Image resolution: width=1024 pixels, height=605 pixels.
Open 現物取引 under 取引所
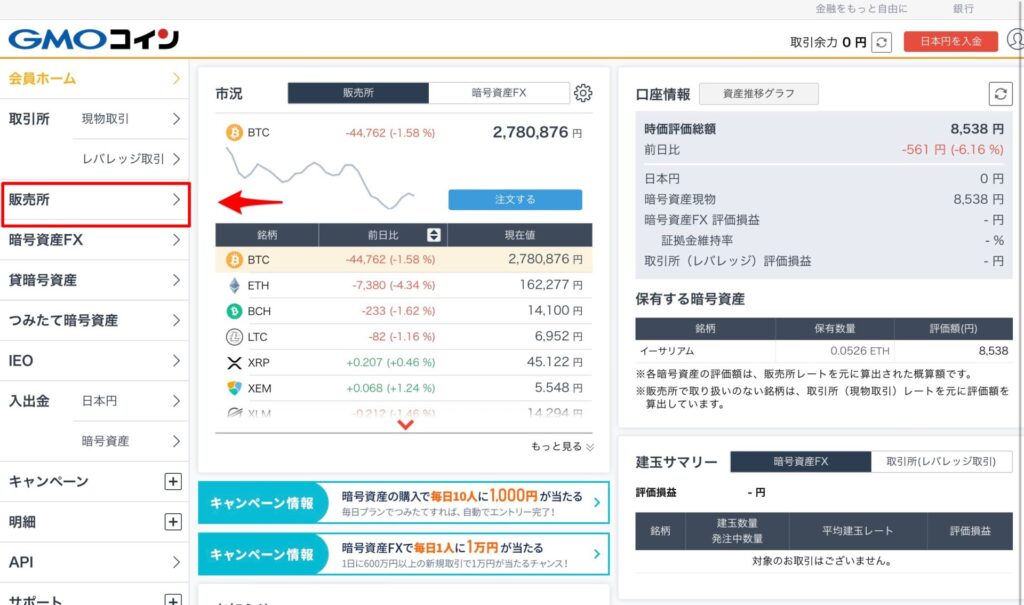[x=131, y=119]
